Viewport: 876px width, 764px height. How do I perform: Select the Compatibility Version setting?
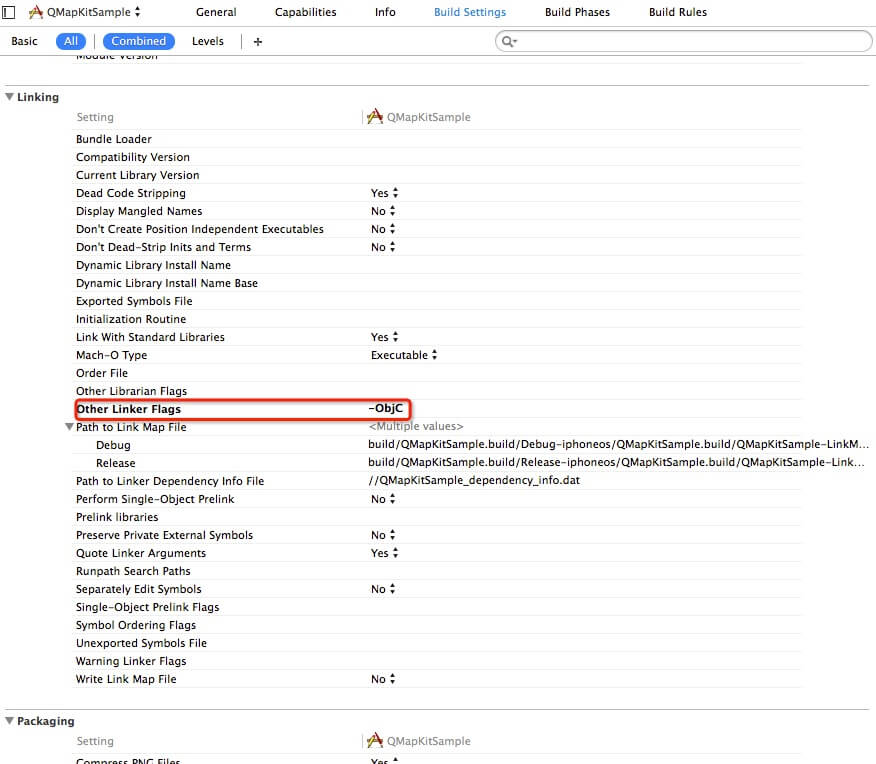[133, 157]
